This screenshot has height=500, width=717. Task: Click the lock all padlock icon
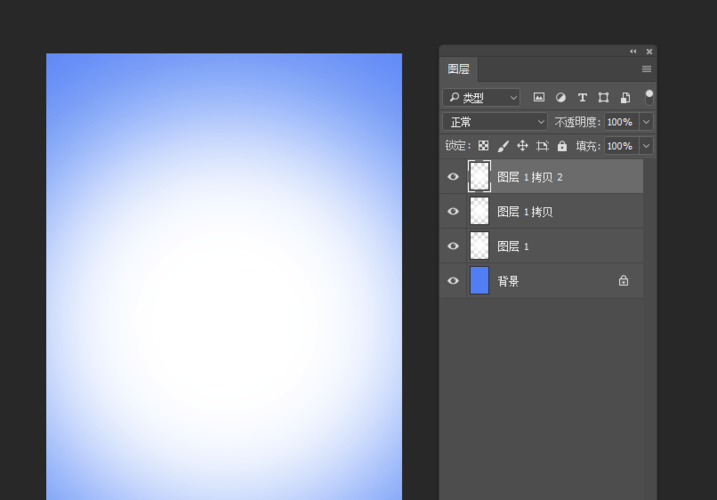click(x=562, y=146)
